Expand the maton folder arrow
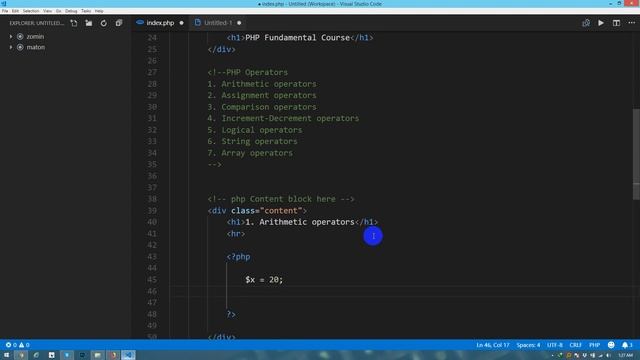Image resolution: width=640 pixels, height=360 pixels. pos(11,47)
